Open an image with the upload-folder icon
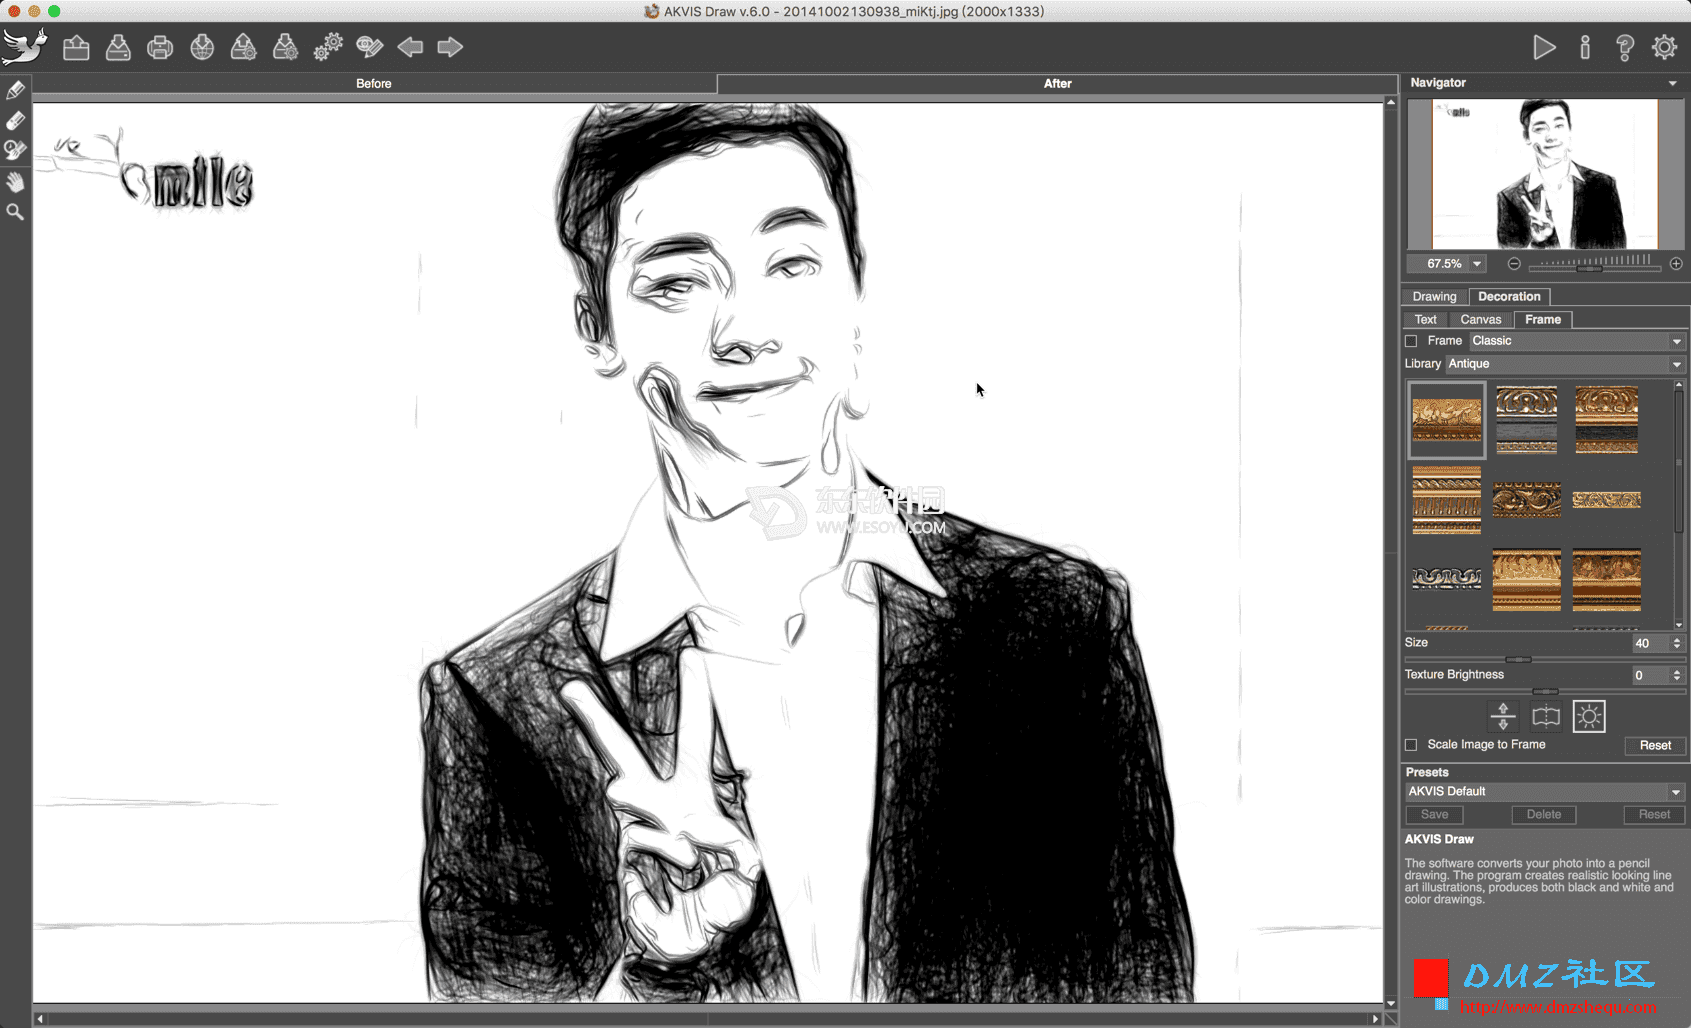The width and height of the screenshot is (1691, 1028). point(76,47)
